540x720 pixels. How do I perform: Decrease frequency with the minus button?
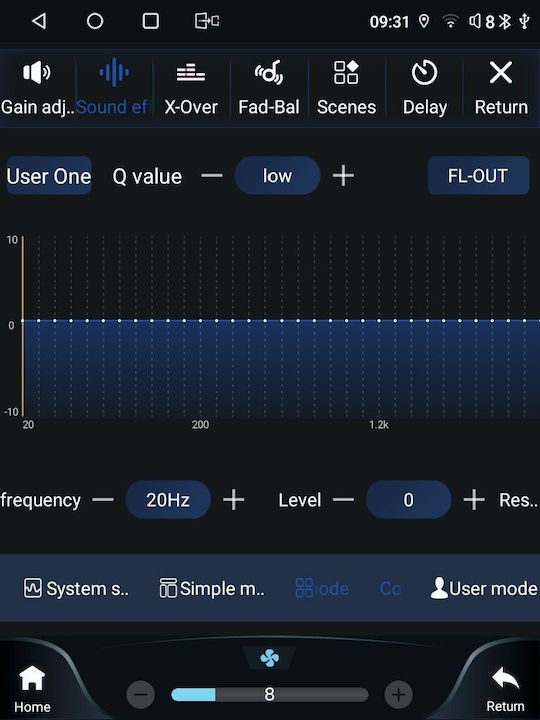103,500
